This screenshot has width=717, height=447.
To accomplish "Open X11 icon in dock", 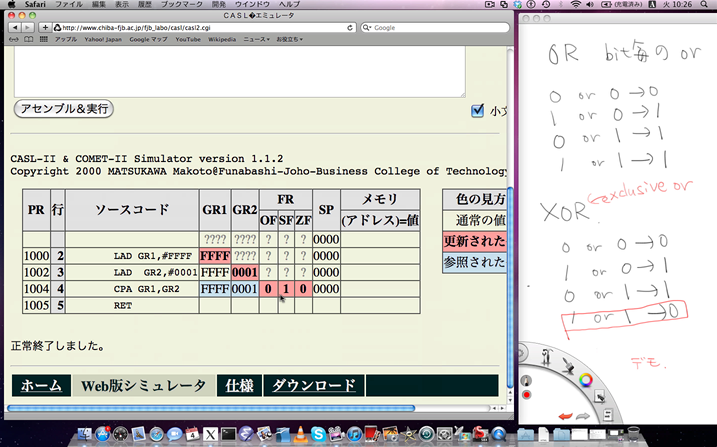I will pyautogui.click(x=210, y=434).
